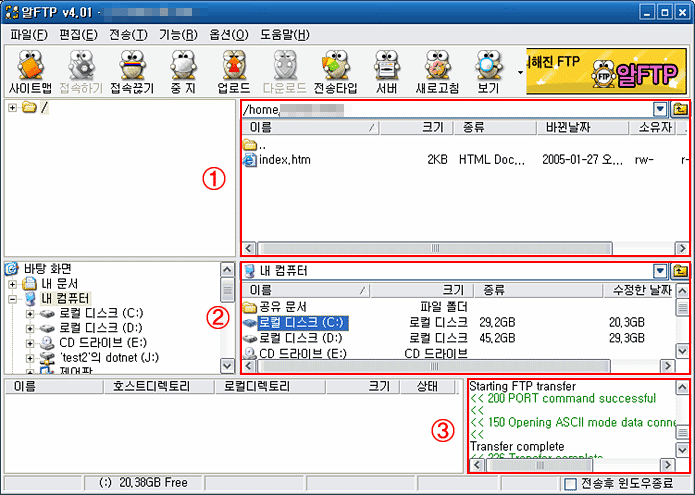Click remote file list horizontal scrollbar thumb
695x495 pixels.
point(435,248)
